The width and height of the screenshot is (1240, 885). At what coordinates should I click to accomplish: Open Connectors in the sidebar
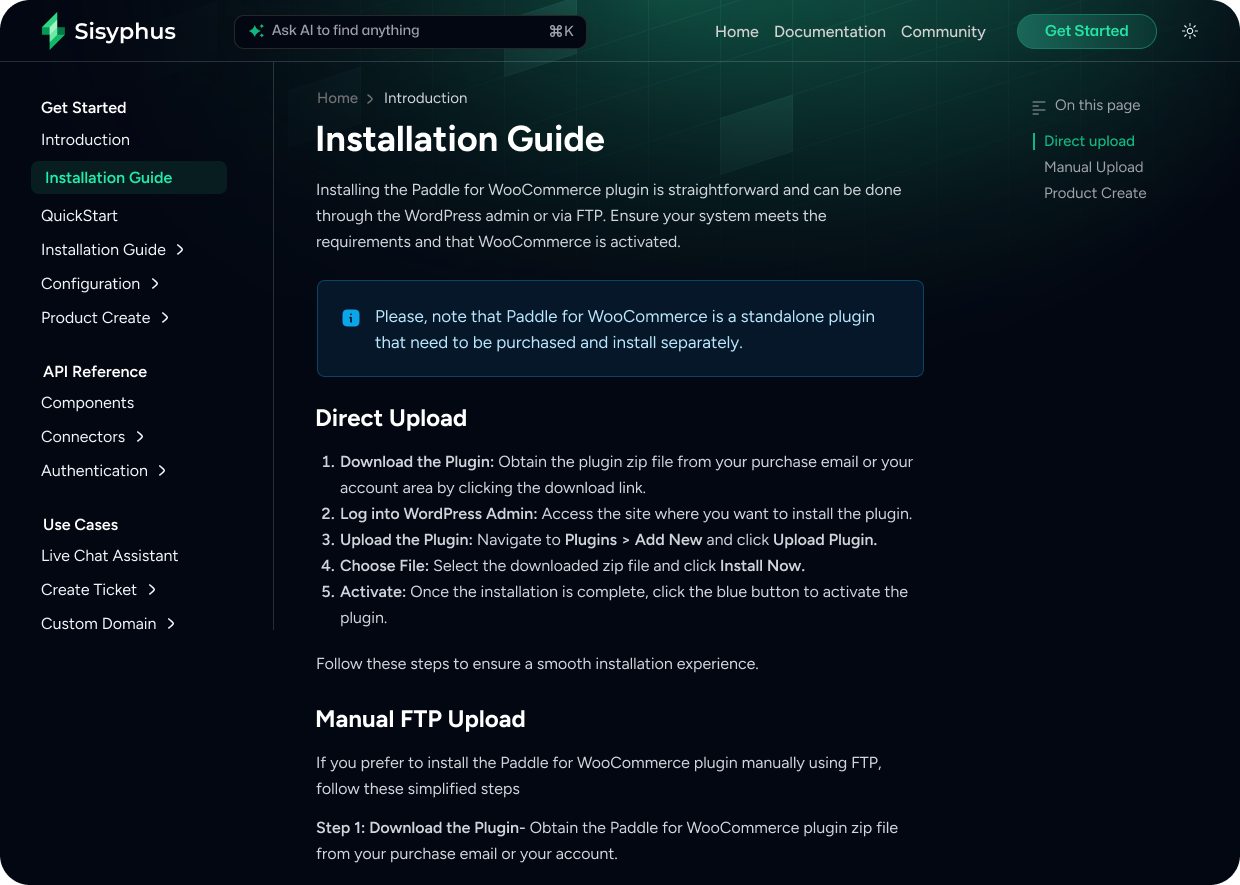(83, 437)
